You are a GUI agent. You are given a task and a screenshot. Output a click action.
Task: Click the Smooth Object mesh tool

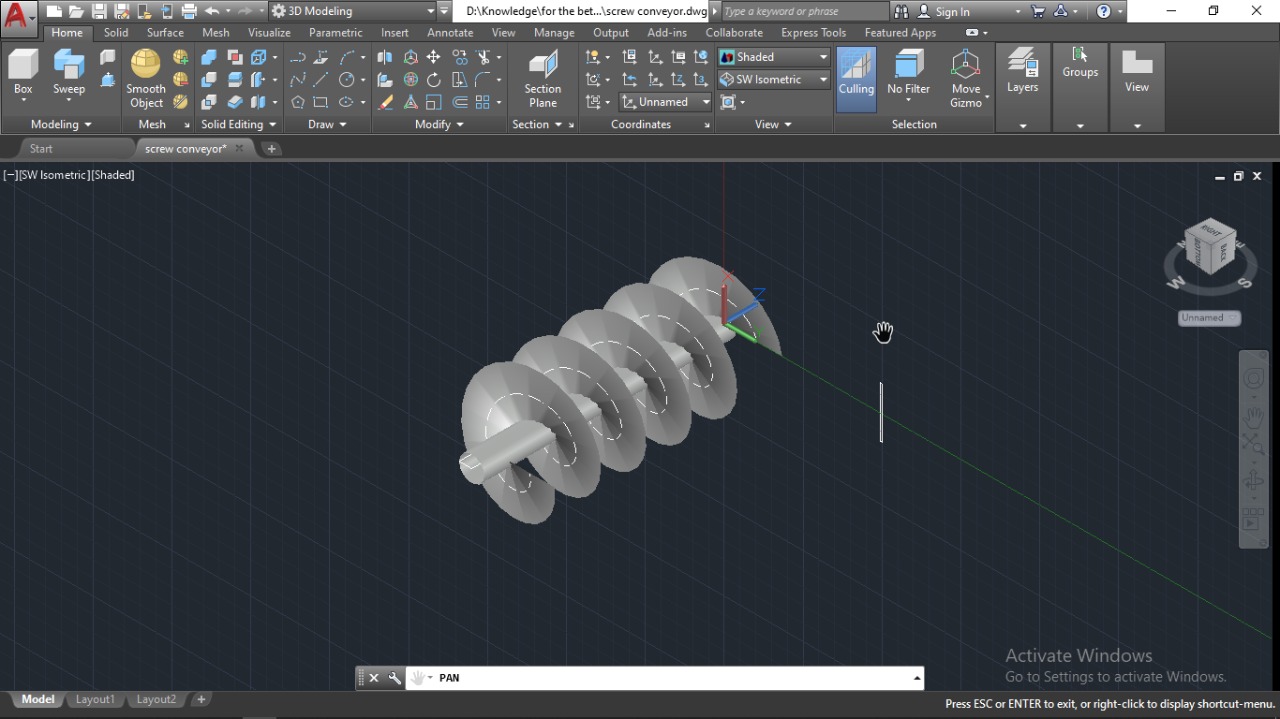[146, 79]
